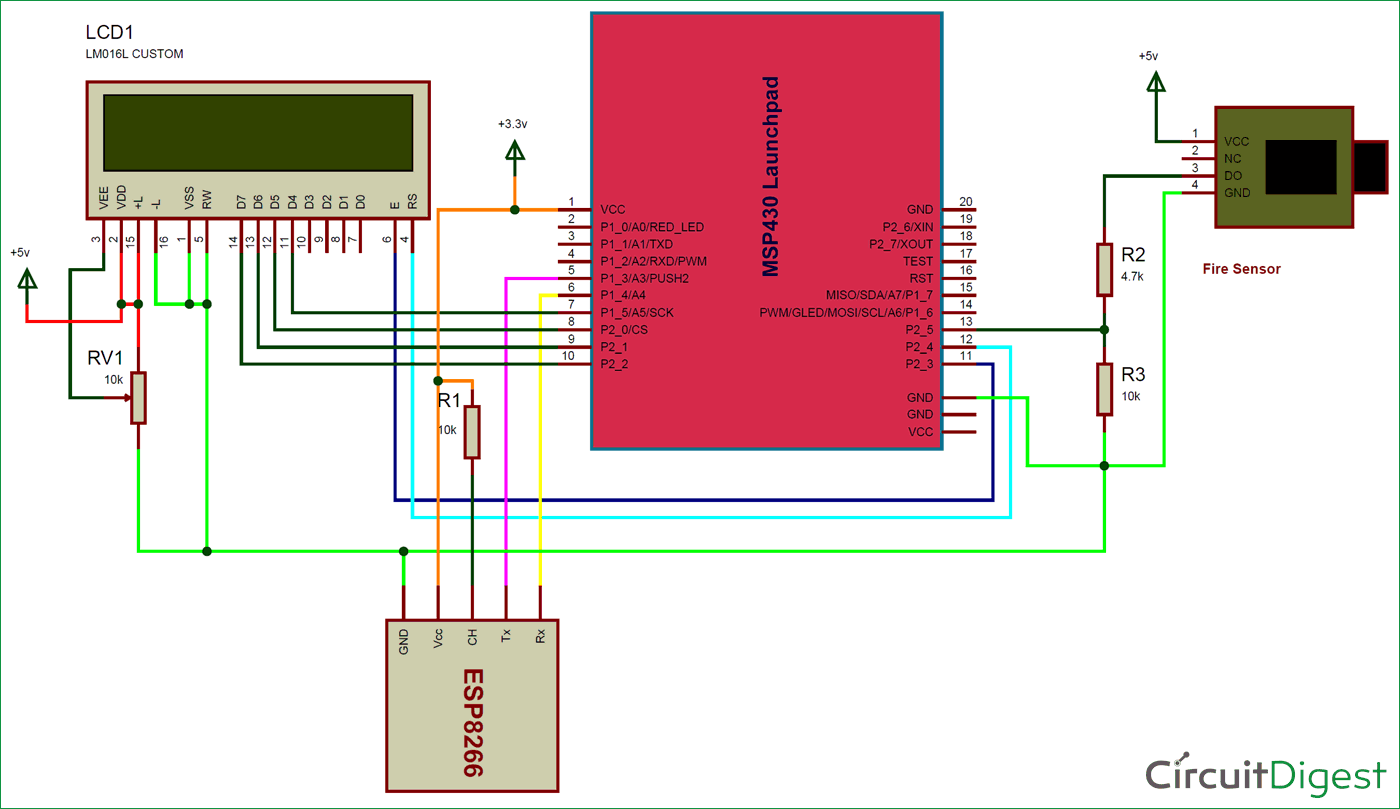Image resolution: width=1400 pixels, height=809 pixels.
Task: Click the LCD VDD pin label
Action: coord(121,198)
